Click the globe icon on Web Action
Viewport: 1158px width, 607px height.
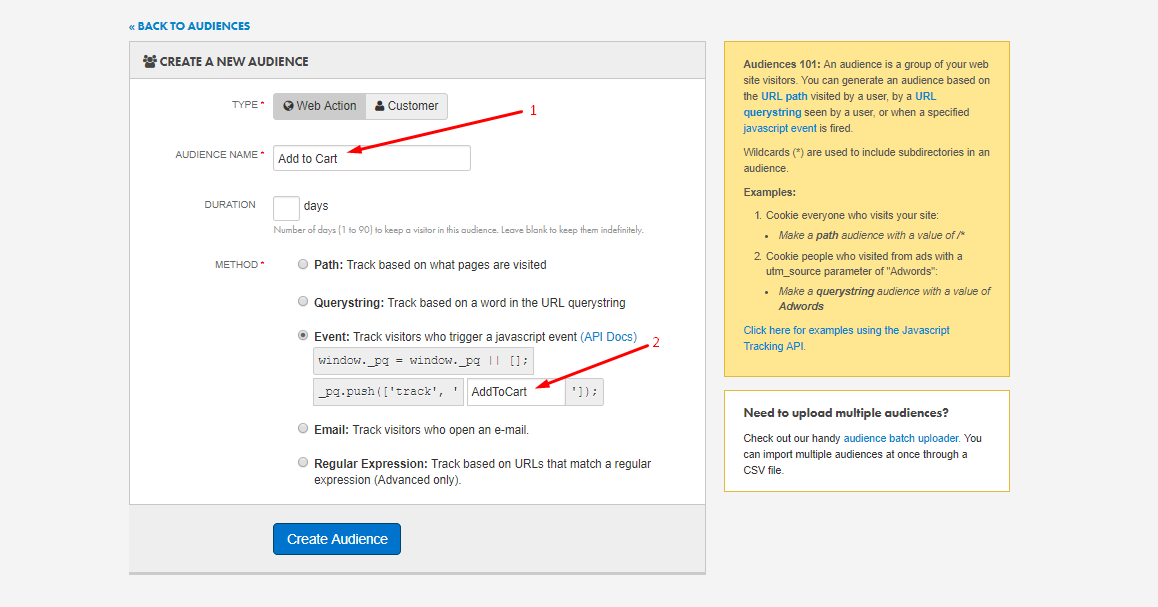pos(289,106)
